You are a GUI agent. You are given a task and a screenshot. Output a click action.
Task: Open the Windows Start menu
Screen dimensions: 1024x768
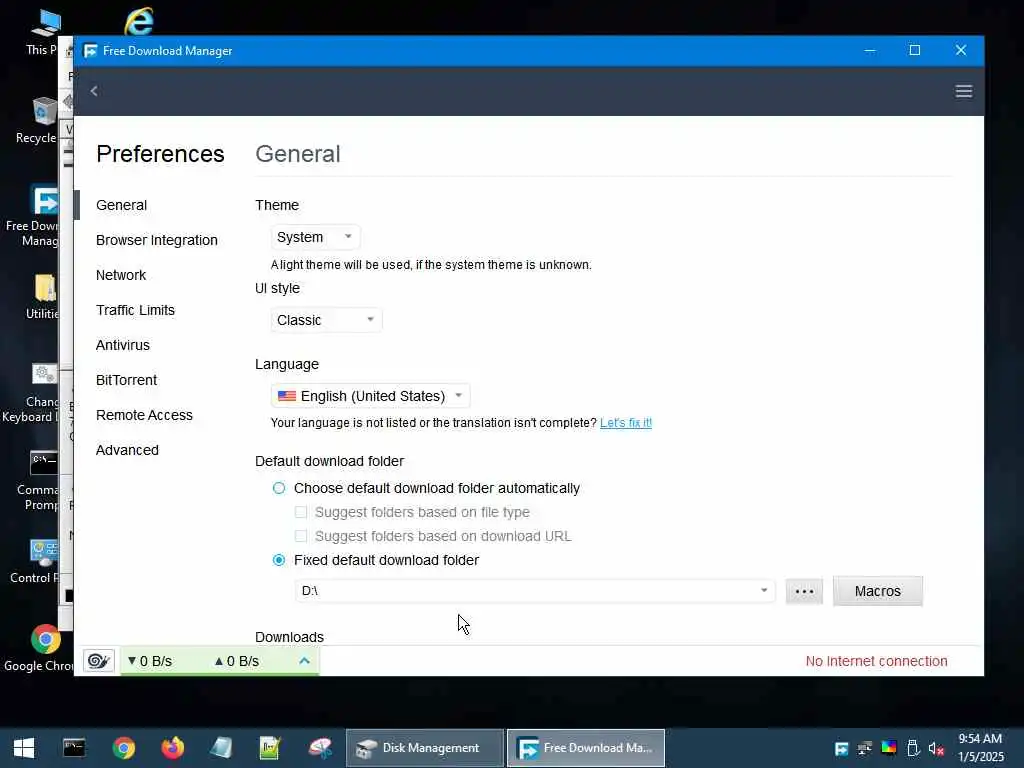point(24,748)
